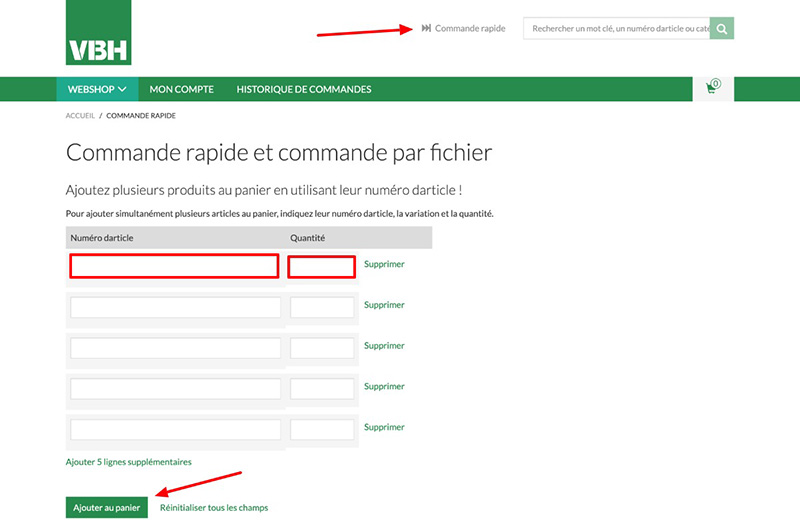The height and width of the screenshot is (520, 800).
Task: Click the search magnifier button
Action: pyautogui.click(x=722, y=29)
